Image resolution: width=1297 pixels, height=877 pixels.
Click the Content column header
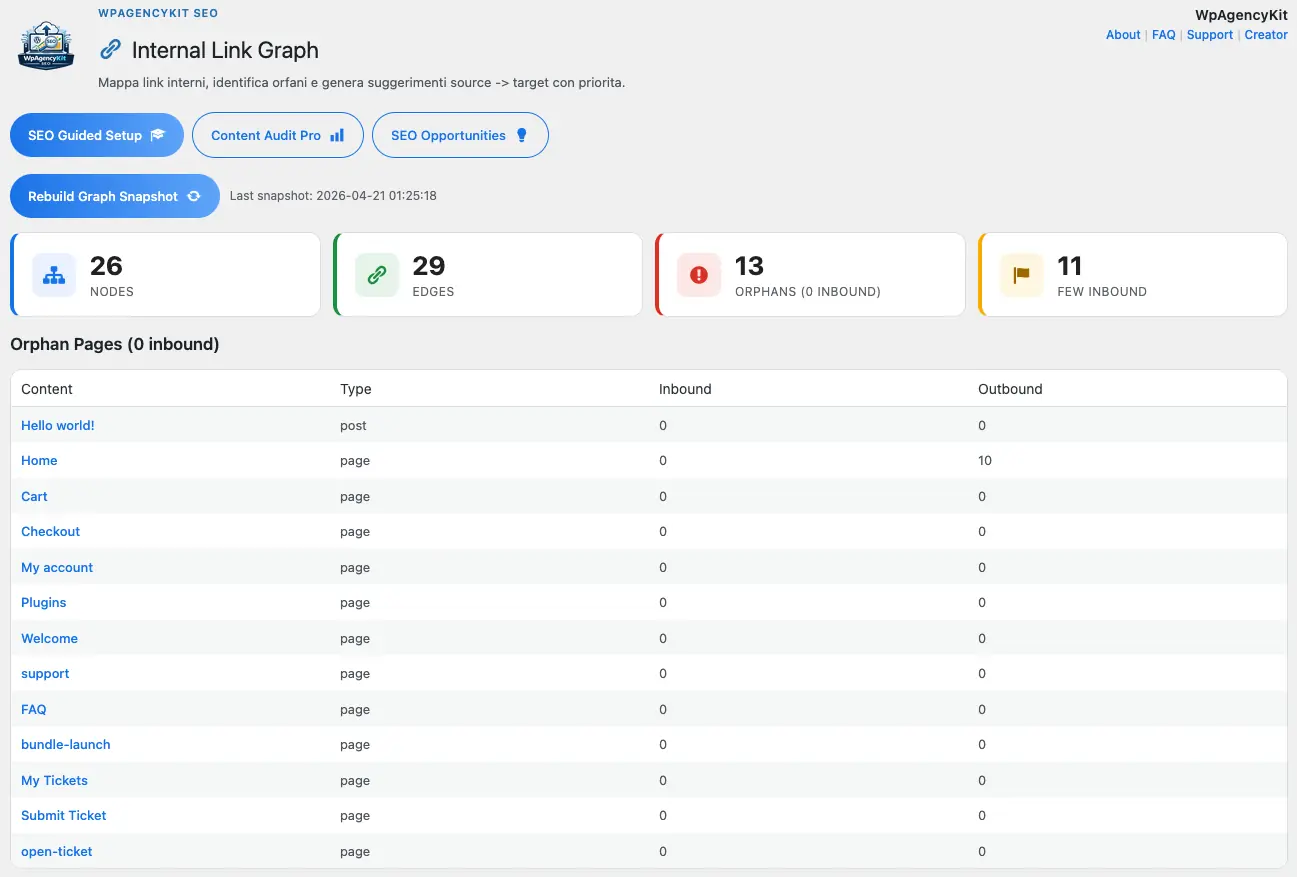coord(47,389)
